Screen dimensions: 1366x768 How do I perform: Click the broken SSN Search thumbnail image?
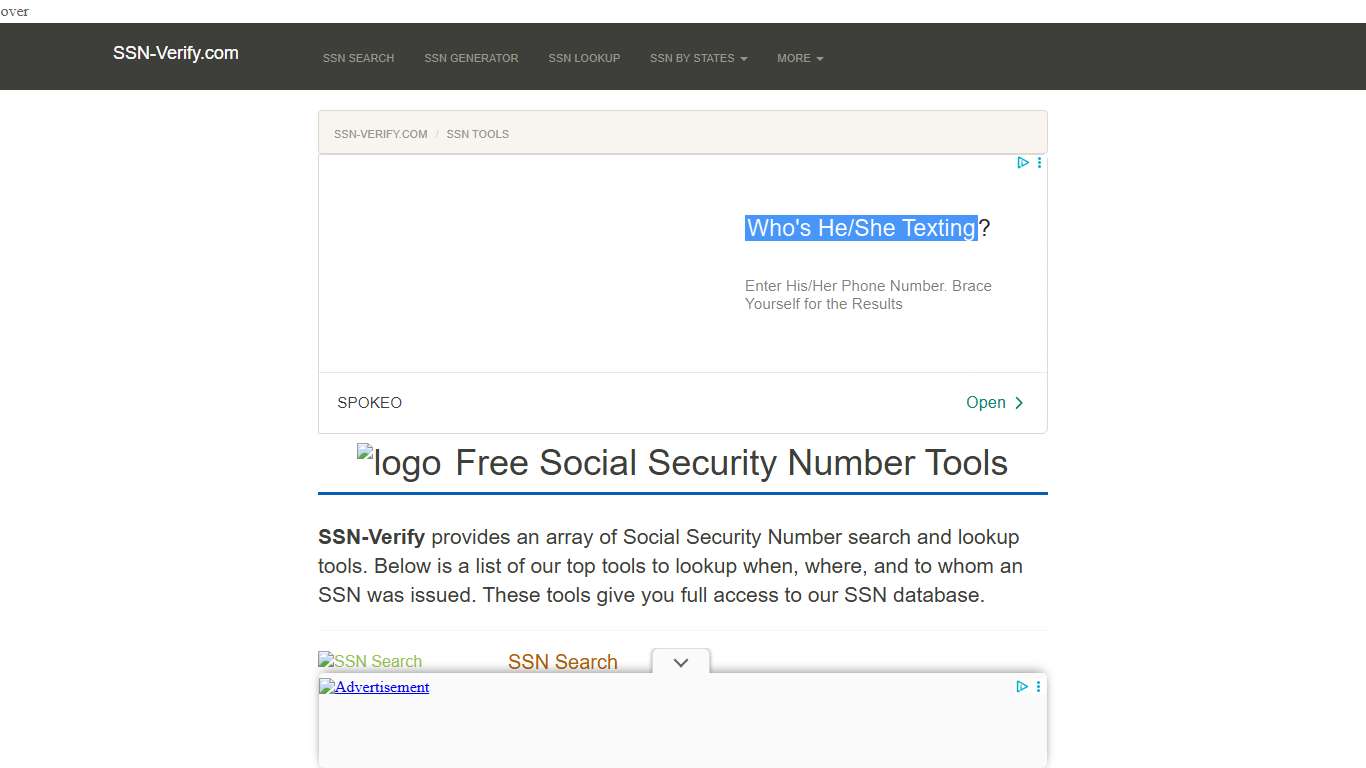click(x=370, y=661)
